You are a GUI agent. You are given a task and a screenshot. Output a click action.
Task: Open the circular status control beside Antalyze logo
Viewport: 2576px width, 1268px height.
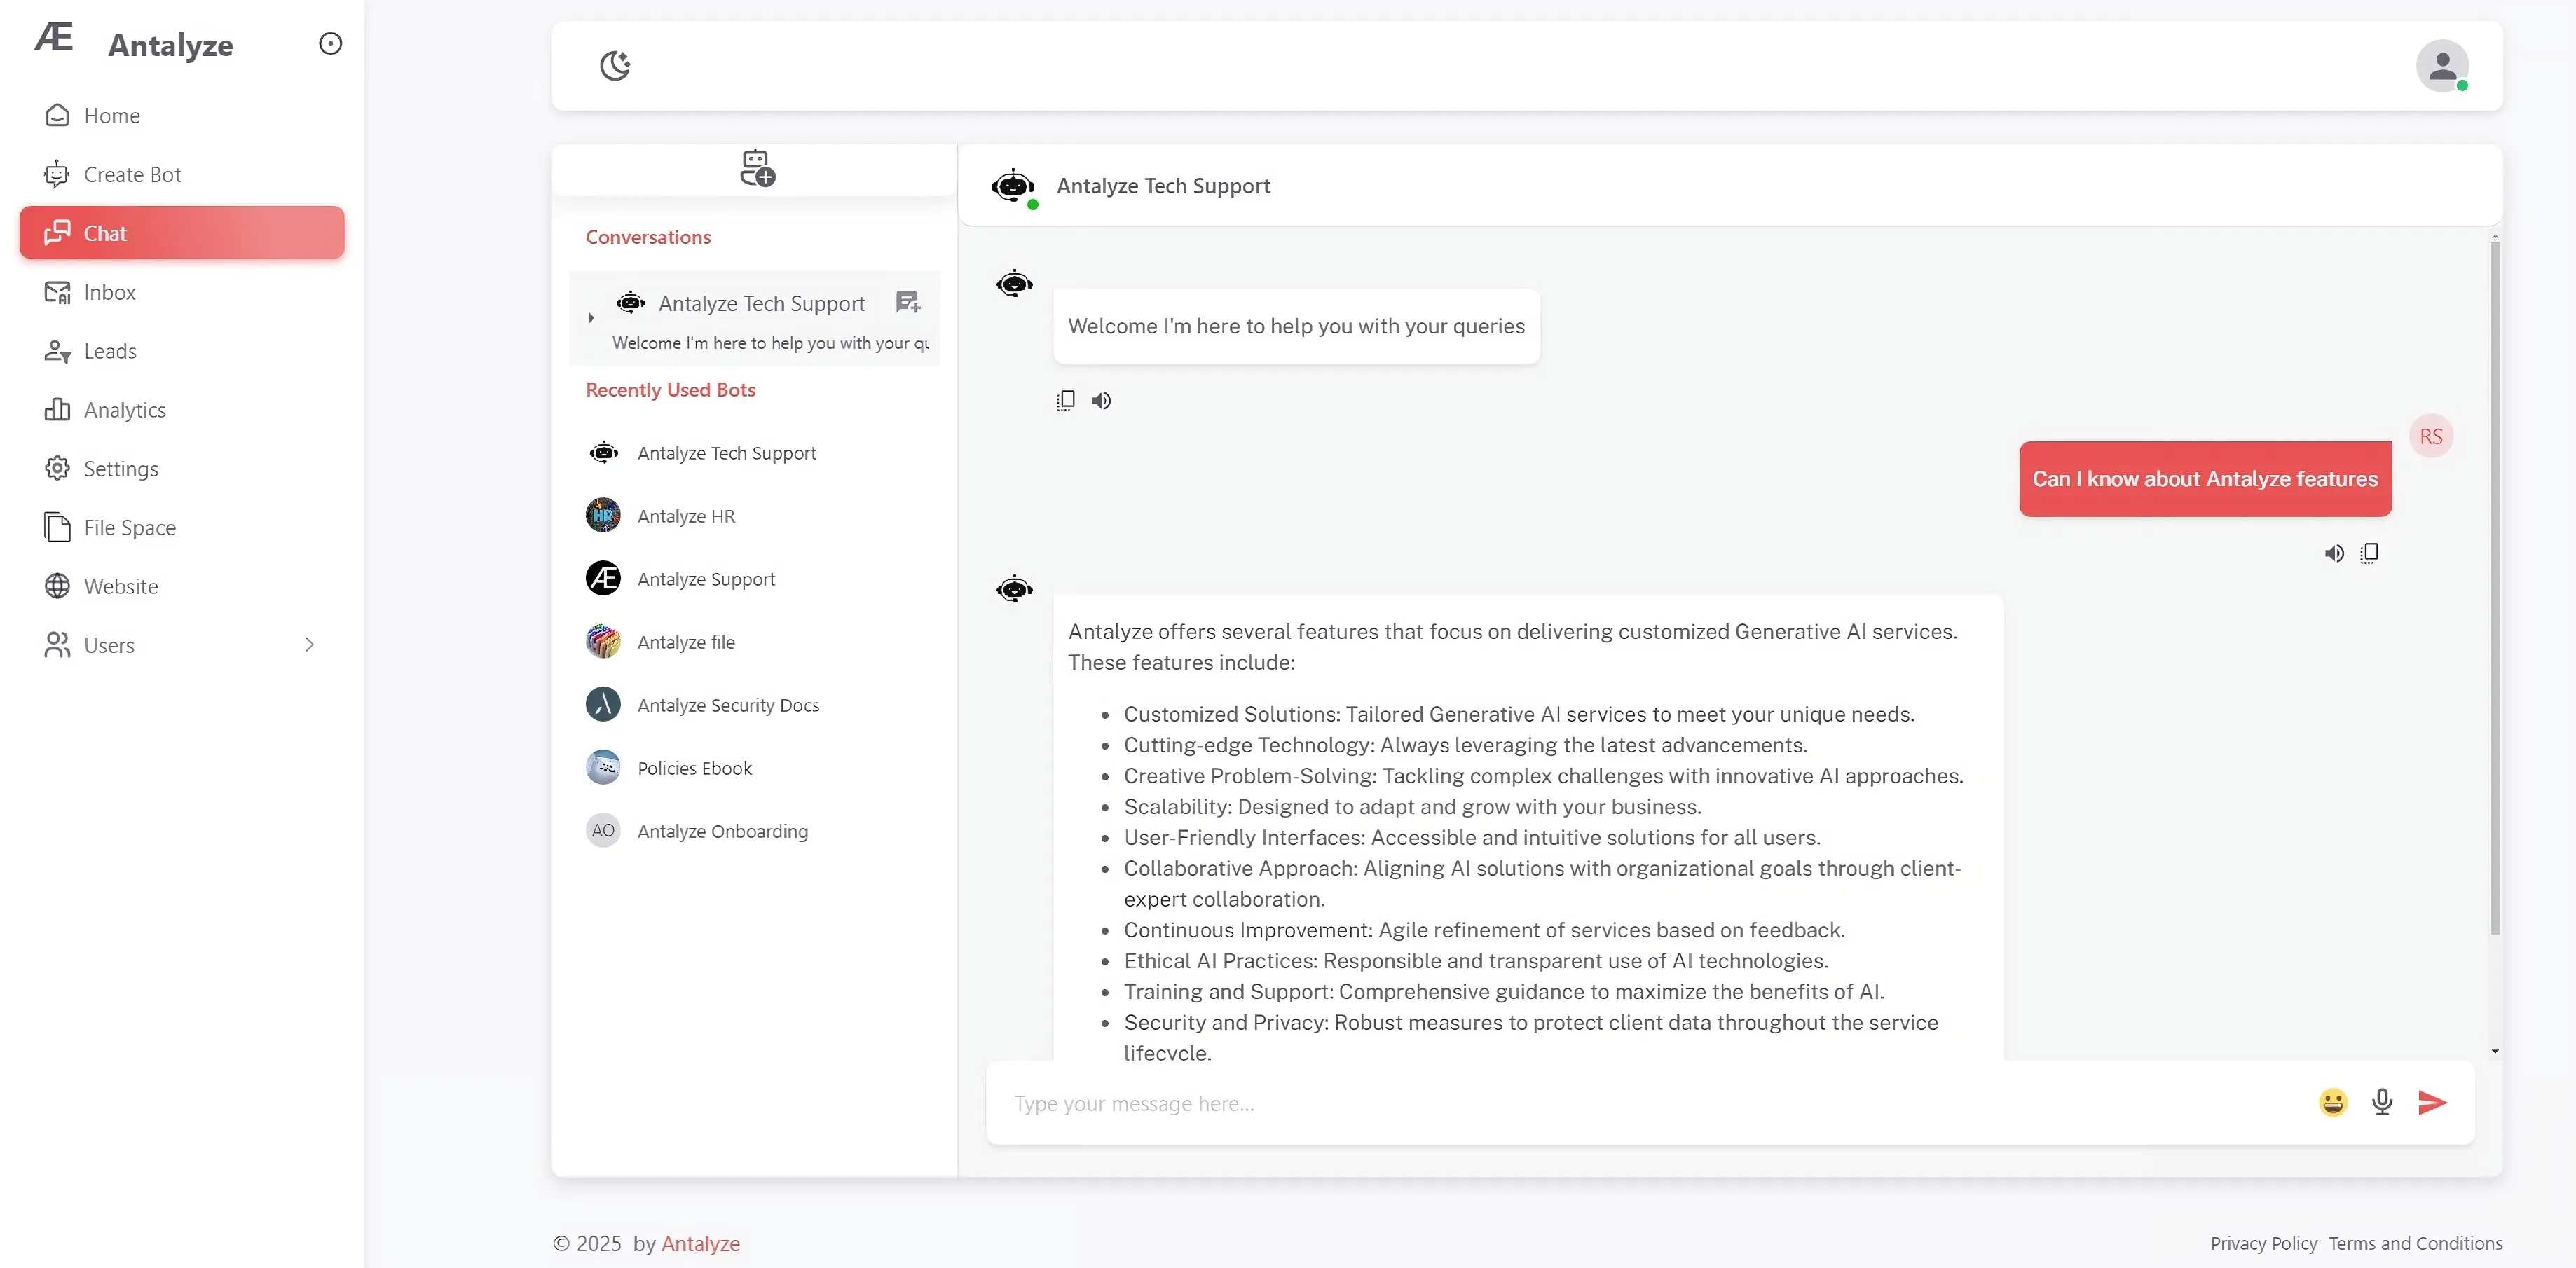(x=330, y=43)
